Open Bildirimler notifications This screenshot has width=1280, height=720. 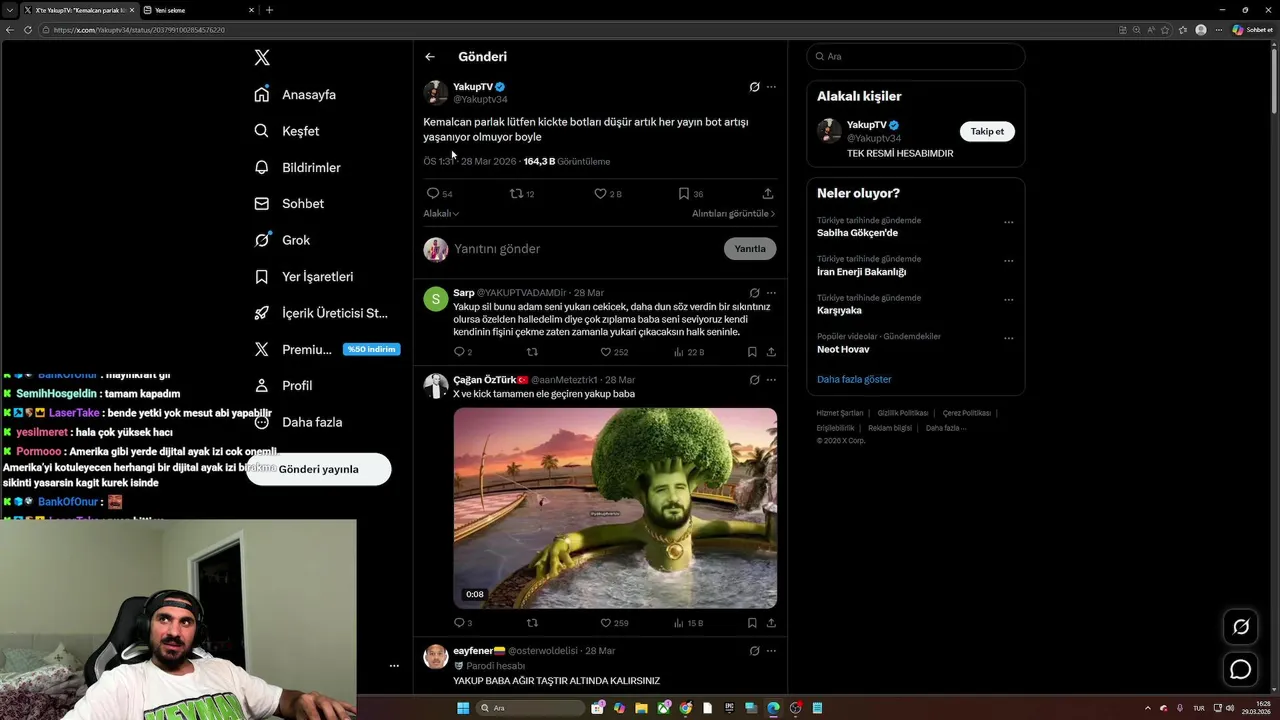point(297,168)
